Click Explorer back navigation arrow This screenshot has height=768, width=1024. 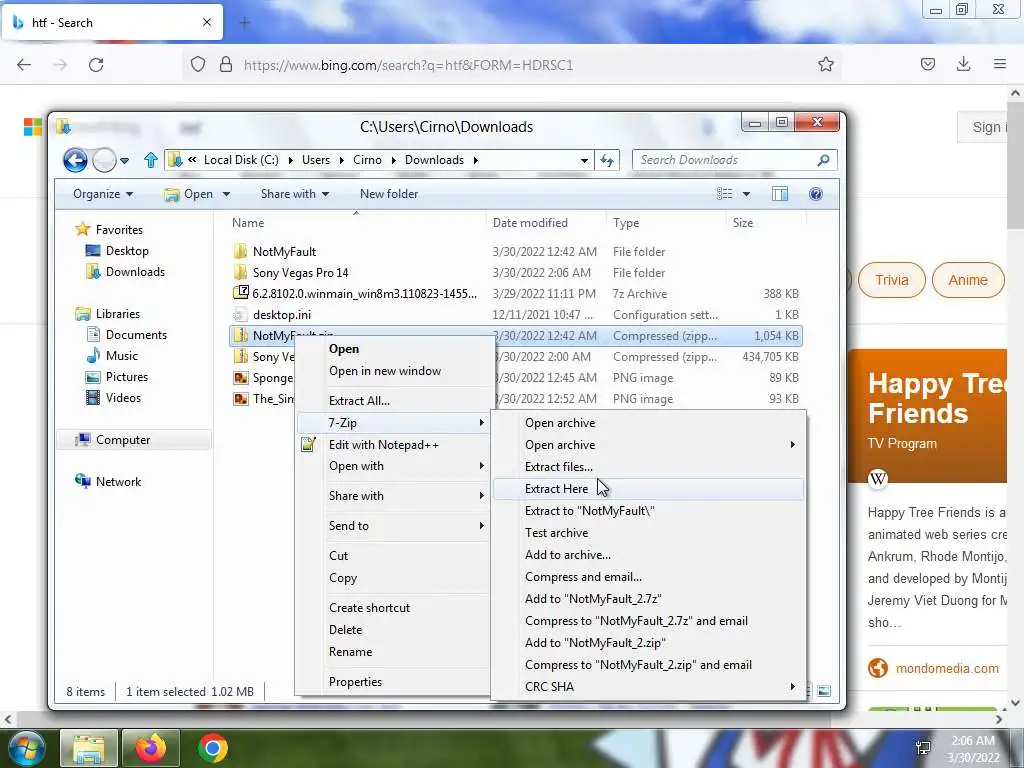(75, 160)
